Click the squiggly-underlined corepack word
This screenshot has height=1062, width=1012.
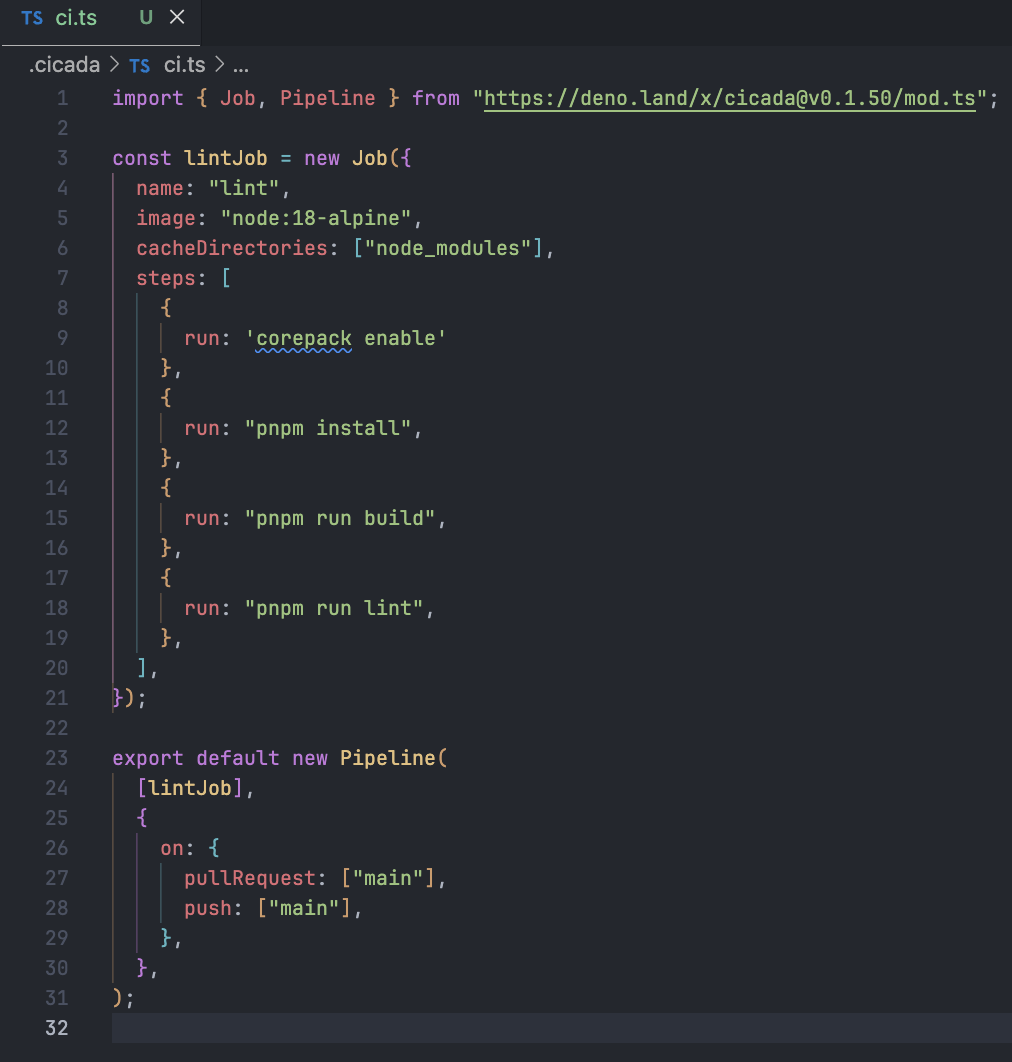point(304,338)
